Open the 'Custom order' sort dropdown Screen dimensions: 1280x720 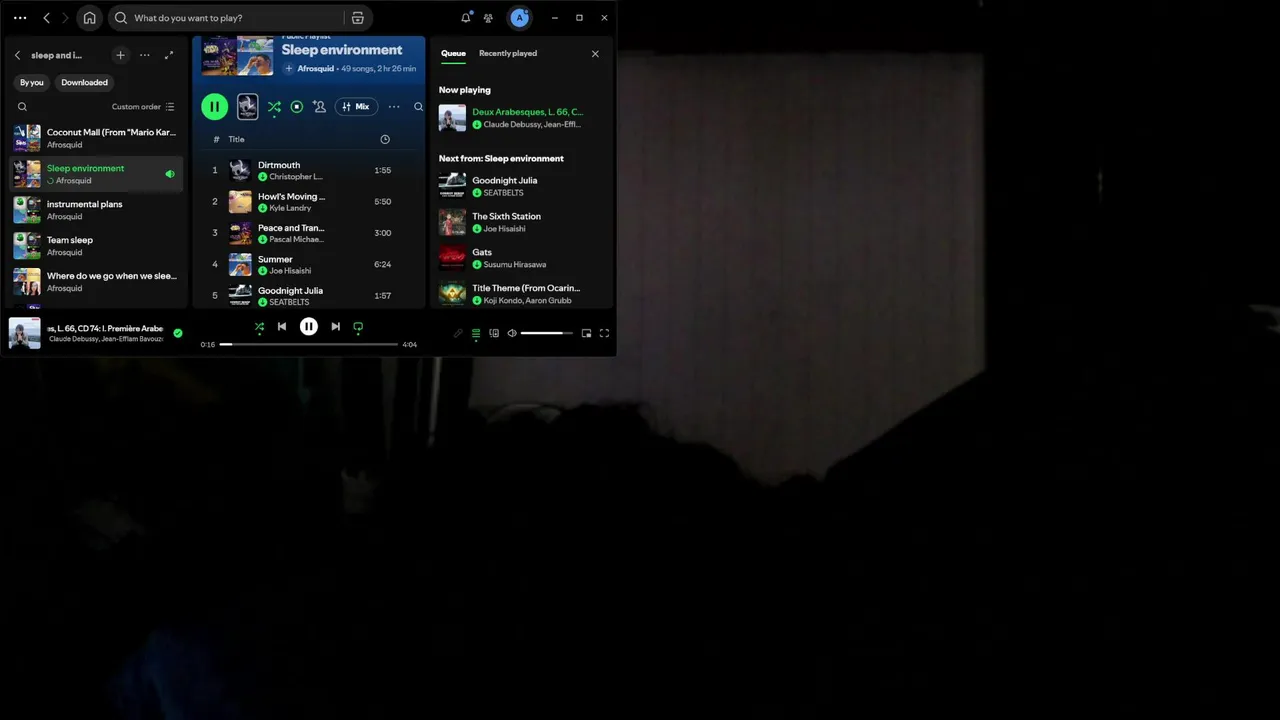click(143, 107)
